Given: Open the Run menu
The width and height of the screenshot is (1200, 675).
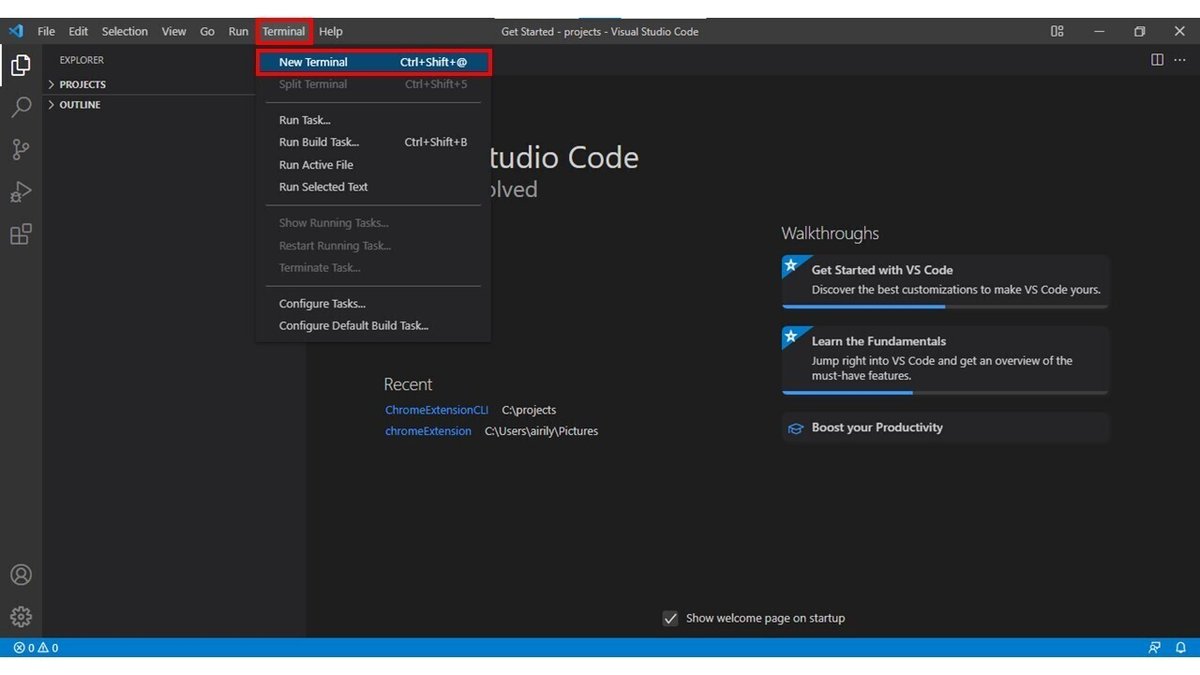Looking at the screenshot, I should pos(238,31).
